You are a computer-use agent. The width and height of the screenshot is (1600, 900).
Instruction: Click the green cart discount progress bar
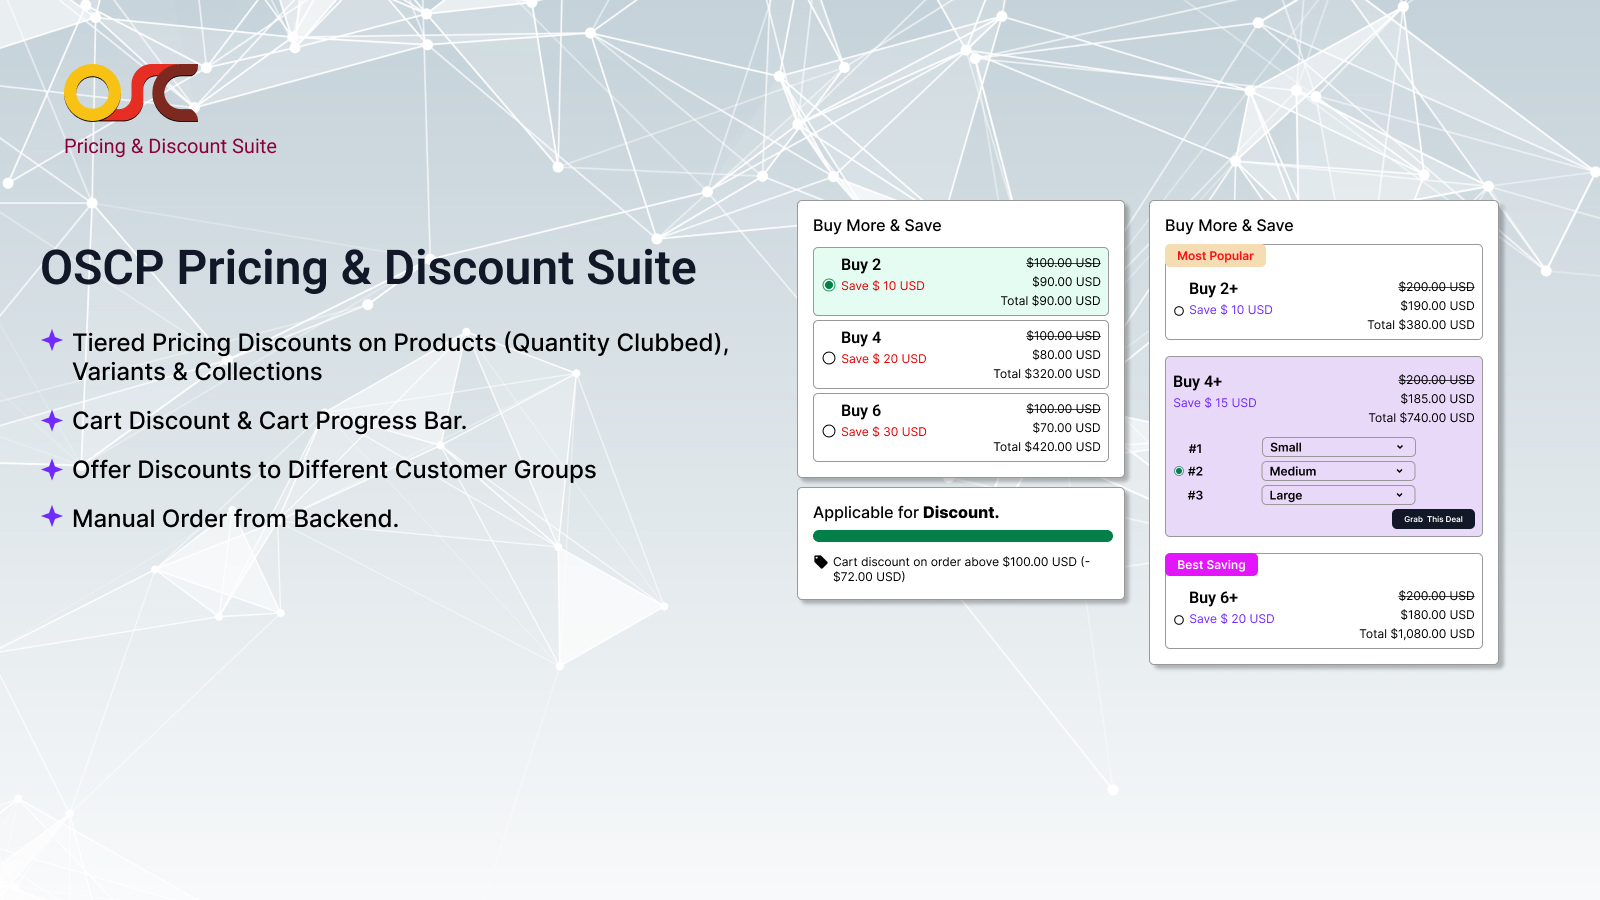pos(962,536)
